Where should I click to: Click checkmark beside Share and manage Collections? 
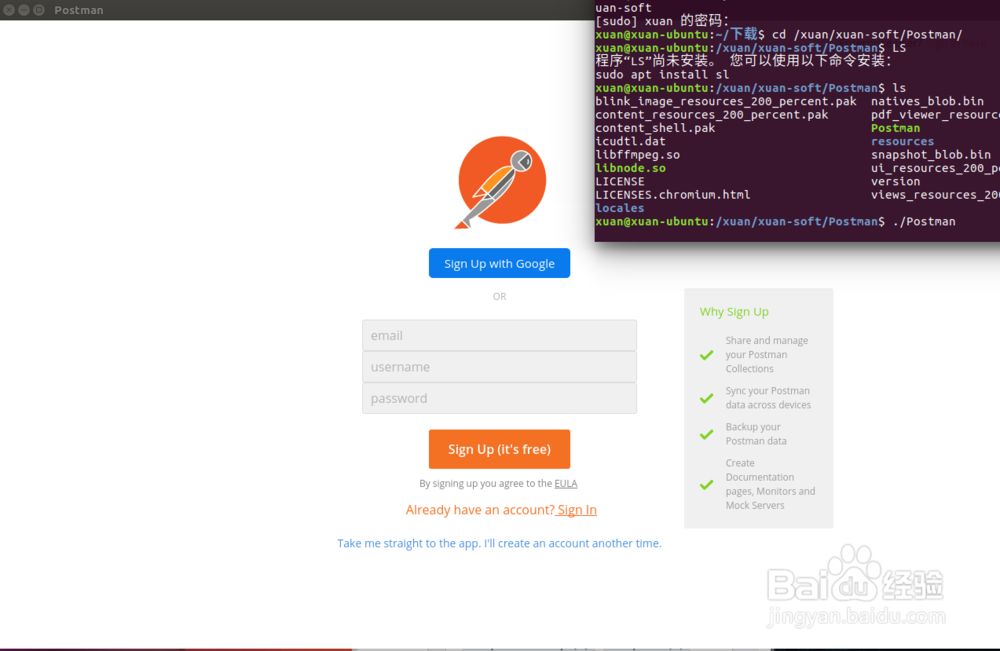tap(707, 355)
